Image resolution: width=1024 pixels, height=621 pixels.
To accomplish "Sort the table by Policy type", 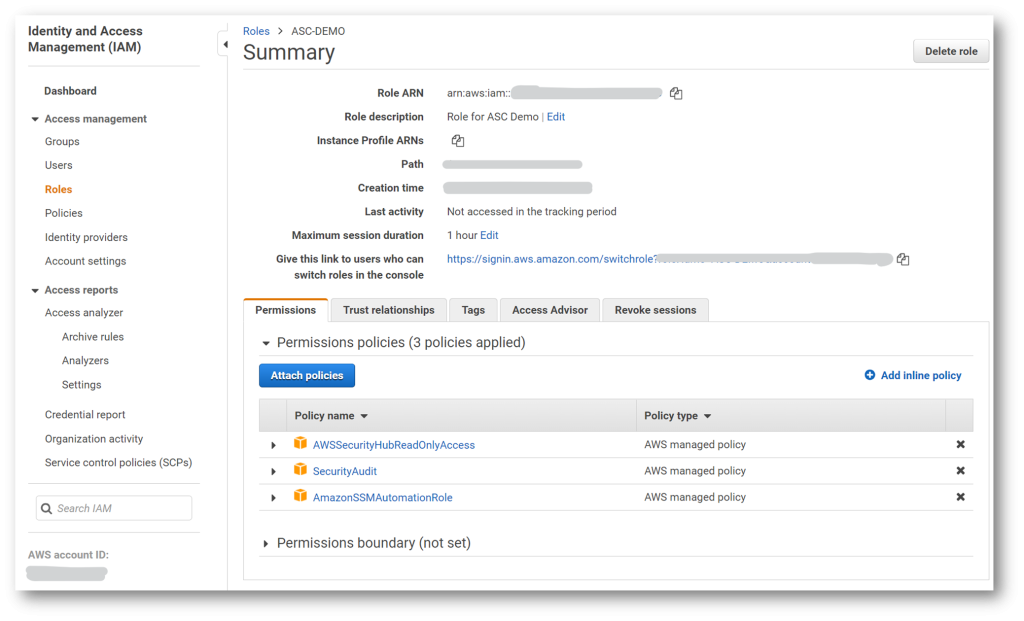I will [677, 416].
